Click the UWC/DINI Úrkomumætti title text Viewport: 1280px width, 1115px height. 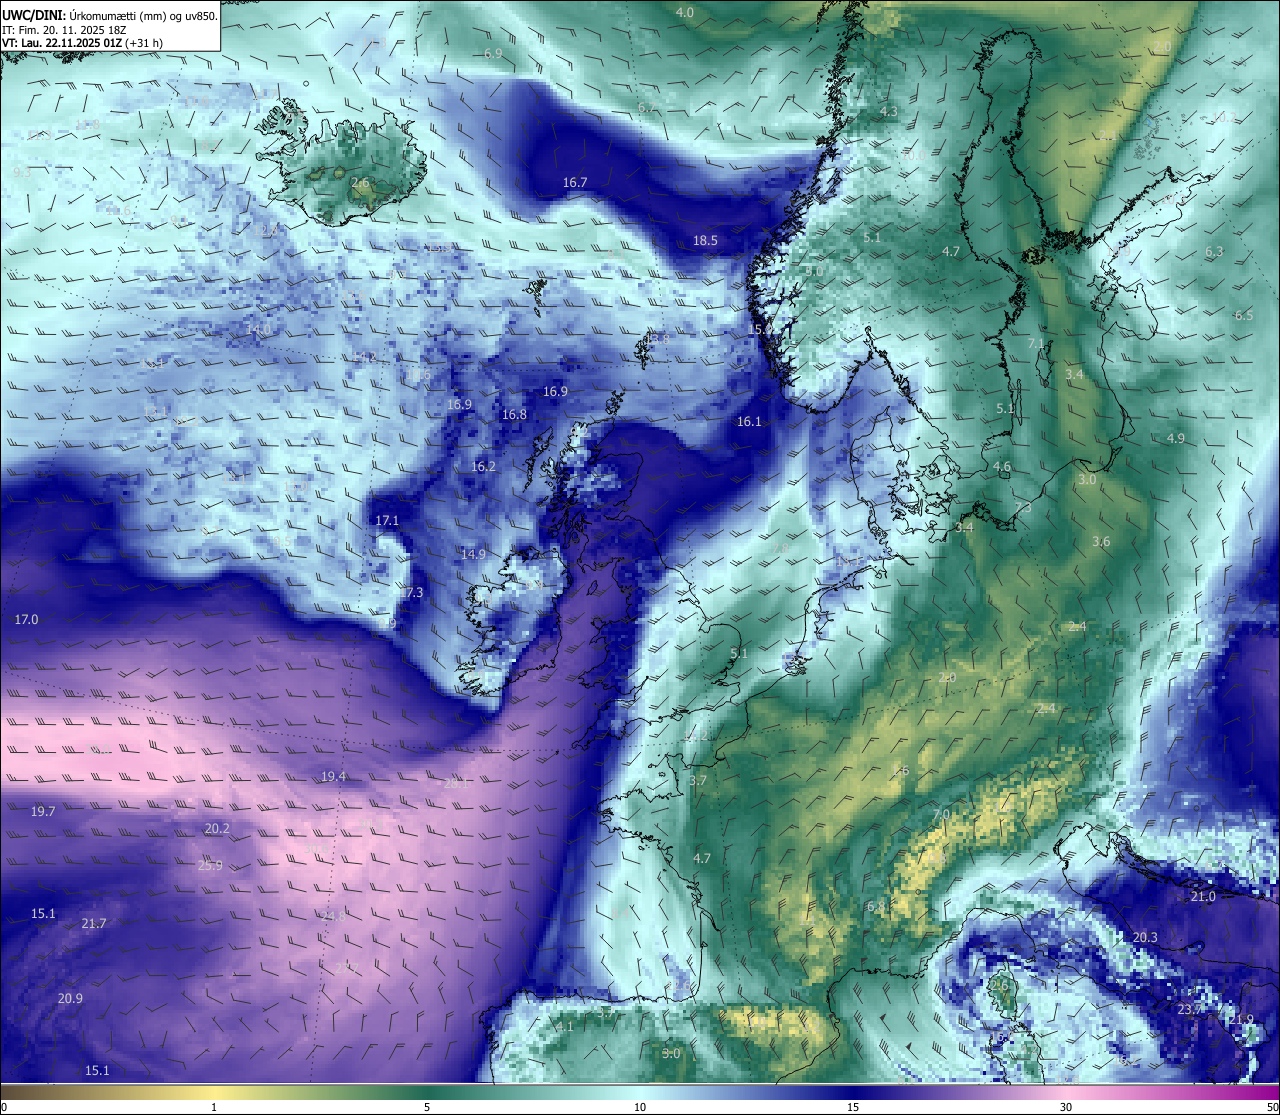click(109, 14)
